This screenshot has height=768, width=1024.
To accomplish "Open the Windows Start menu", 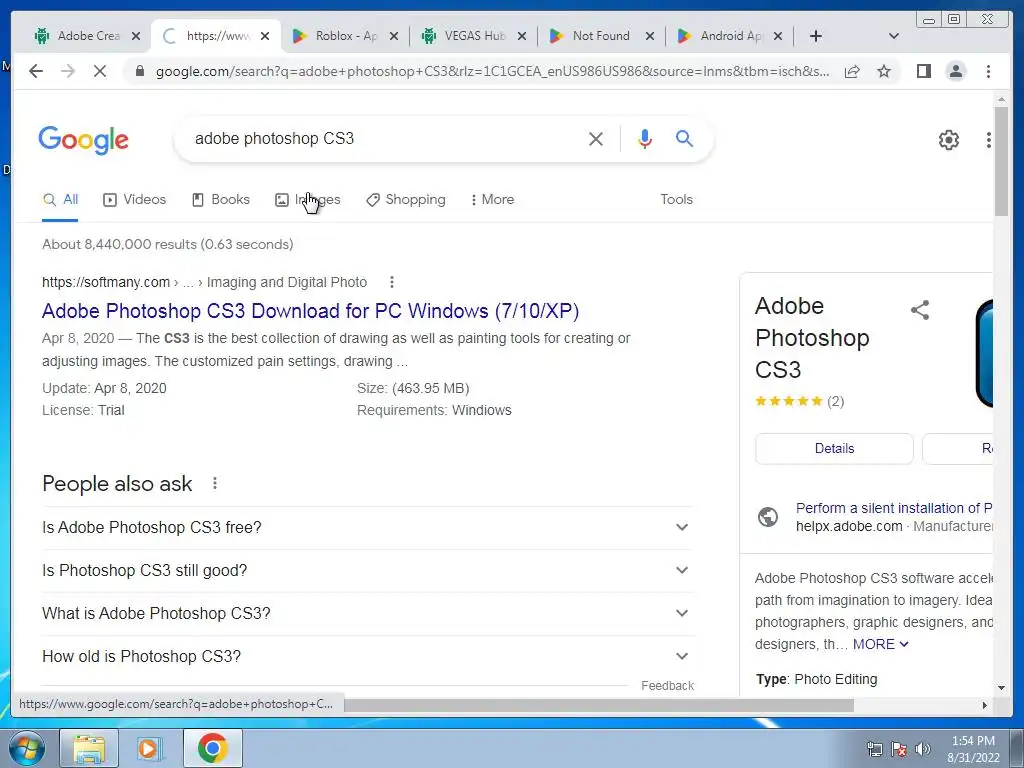I will click(27, 748).
